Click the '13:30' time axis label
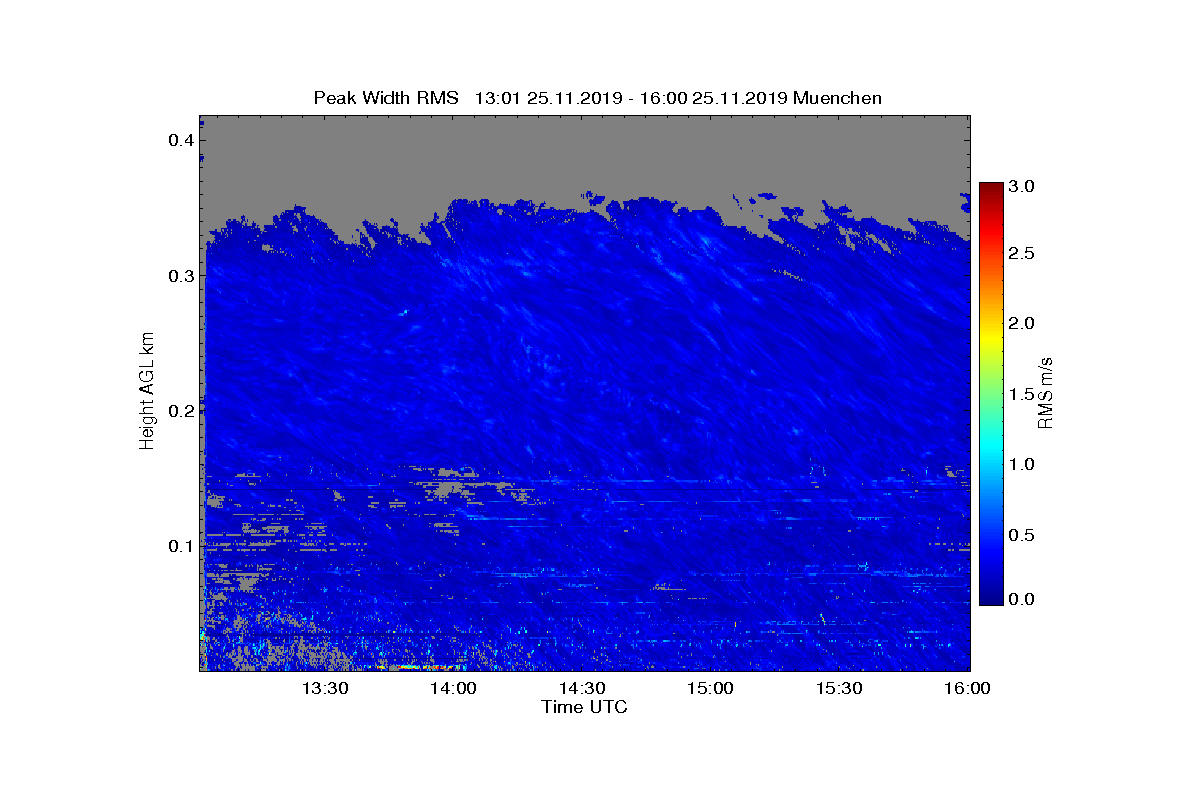The image size is (1200, 800). [324, 689]
